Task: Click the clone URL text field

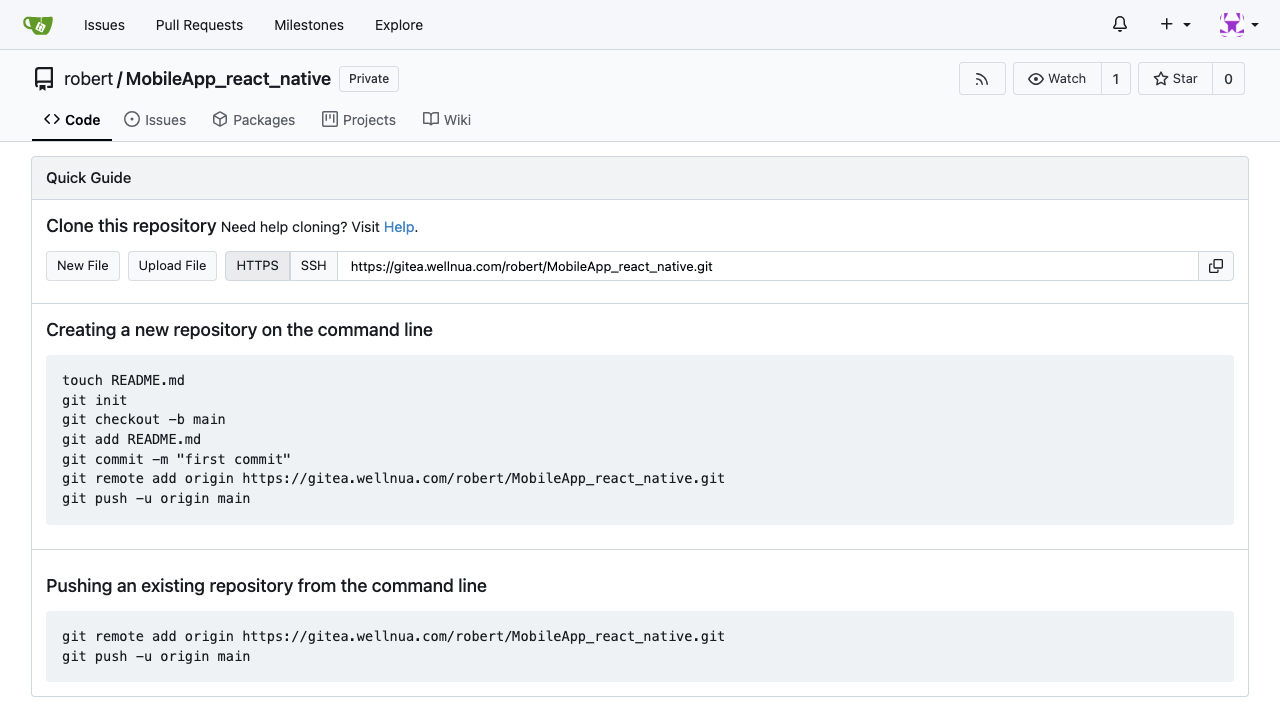Action: coord(767,266)
